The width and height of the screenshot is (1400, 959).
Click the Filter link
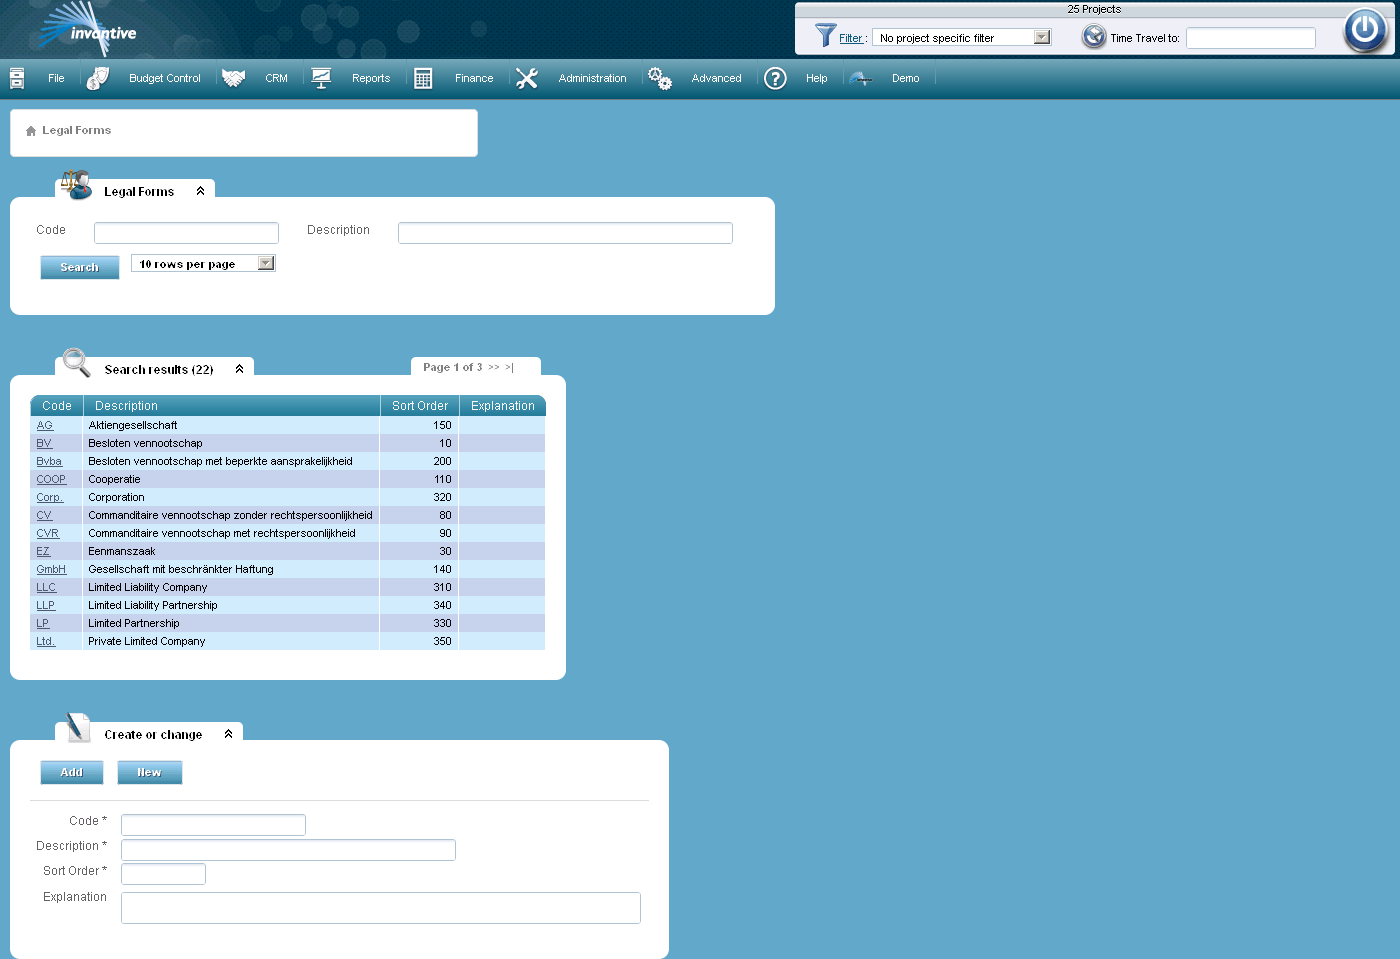tap(850, 38)
